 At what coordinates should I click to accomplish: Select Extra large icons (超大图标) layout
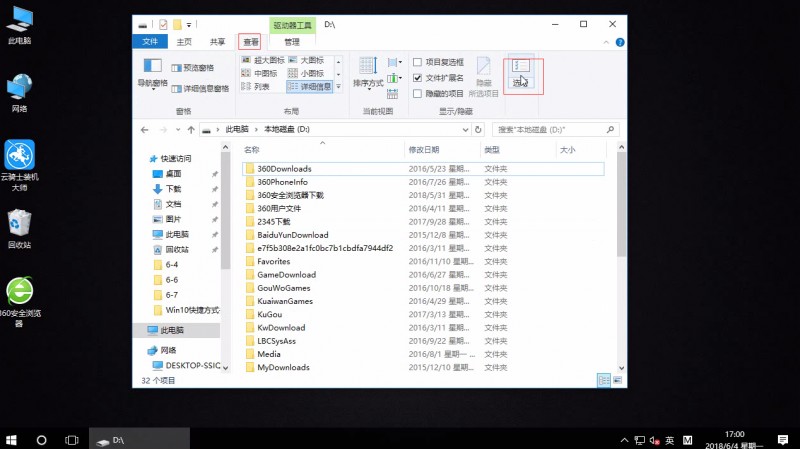[x=262, y=60]
